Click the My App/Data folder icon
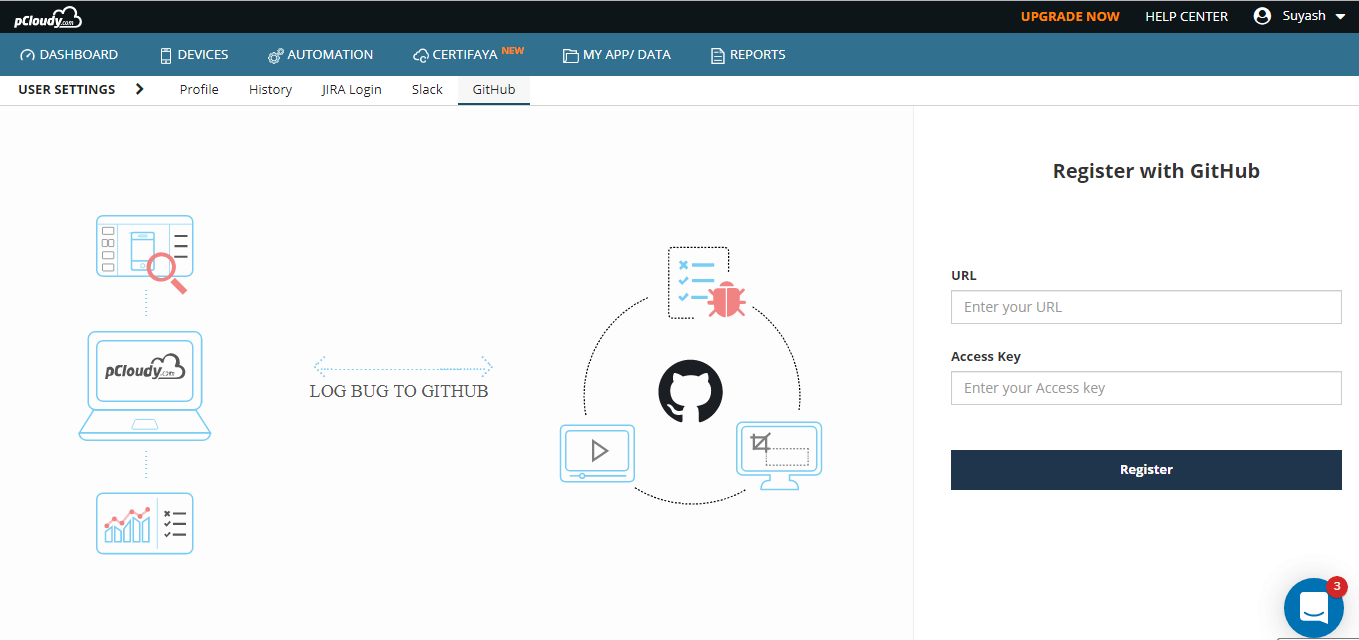1359x640 pixels. click(x=570, y=56)
